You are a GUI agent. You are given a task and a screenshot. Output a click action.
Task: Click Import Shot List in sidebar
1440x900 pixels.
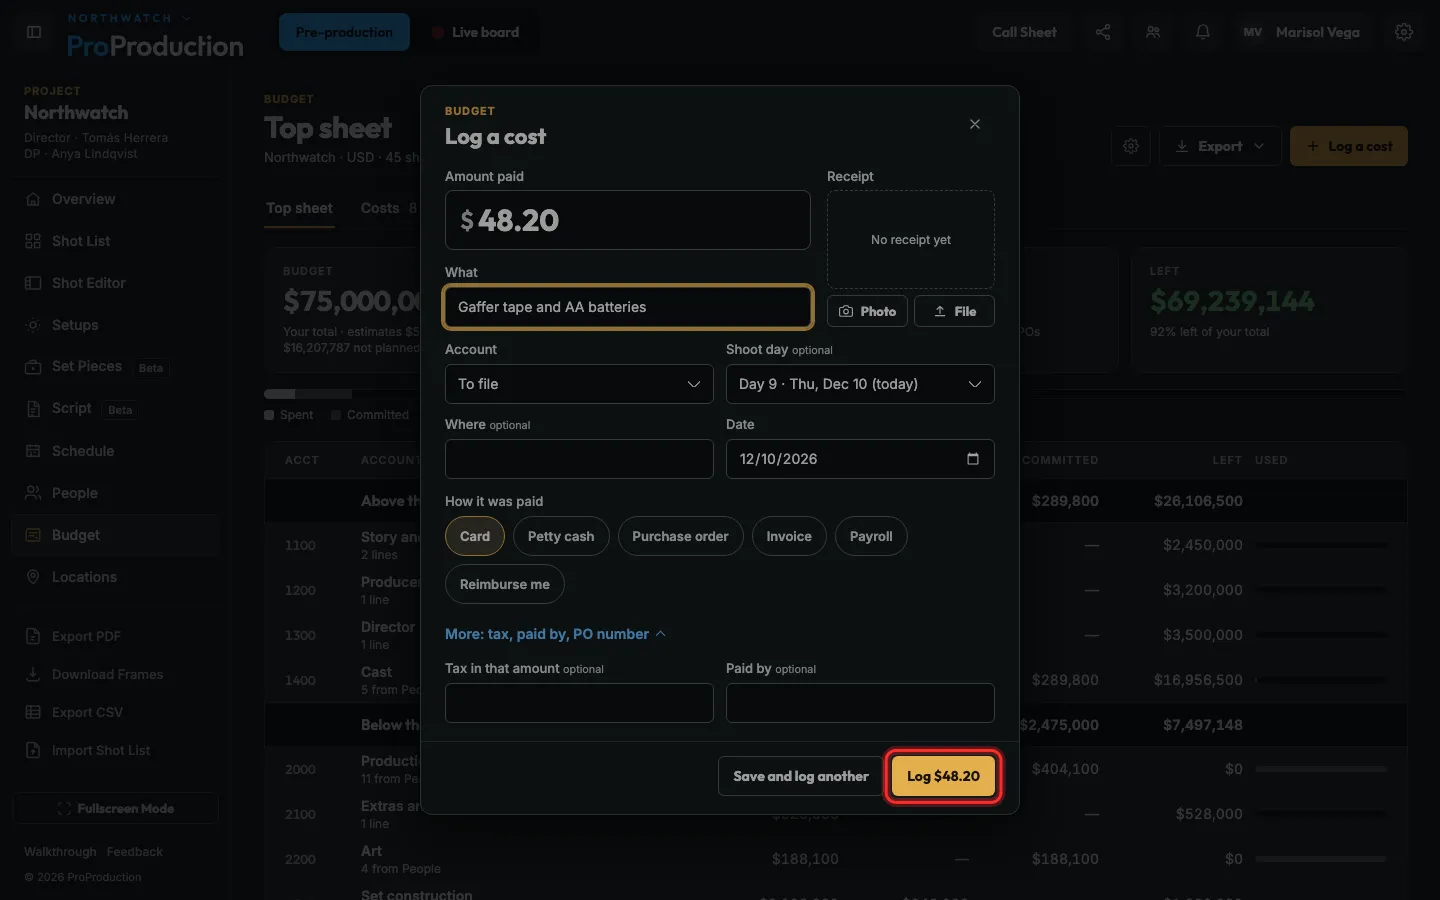coord(116,750)
